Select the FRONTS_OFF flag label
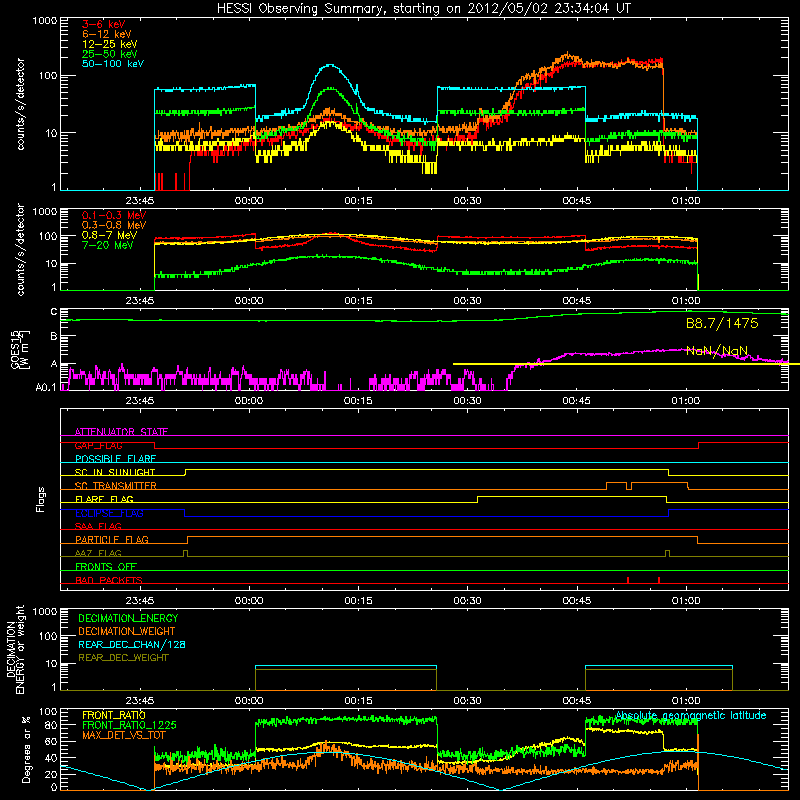 coord(106,566)
